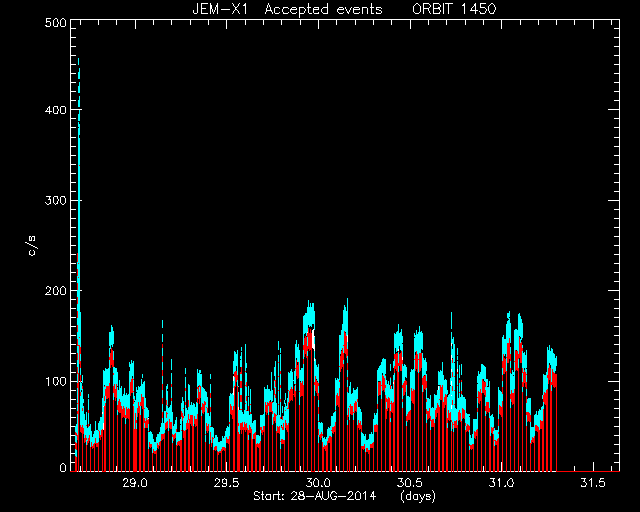640x512 pixels.
Task: Select the 200 y-axis tick label
Action: [x=55, y=291]
